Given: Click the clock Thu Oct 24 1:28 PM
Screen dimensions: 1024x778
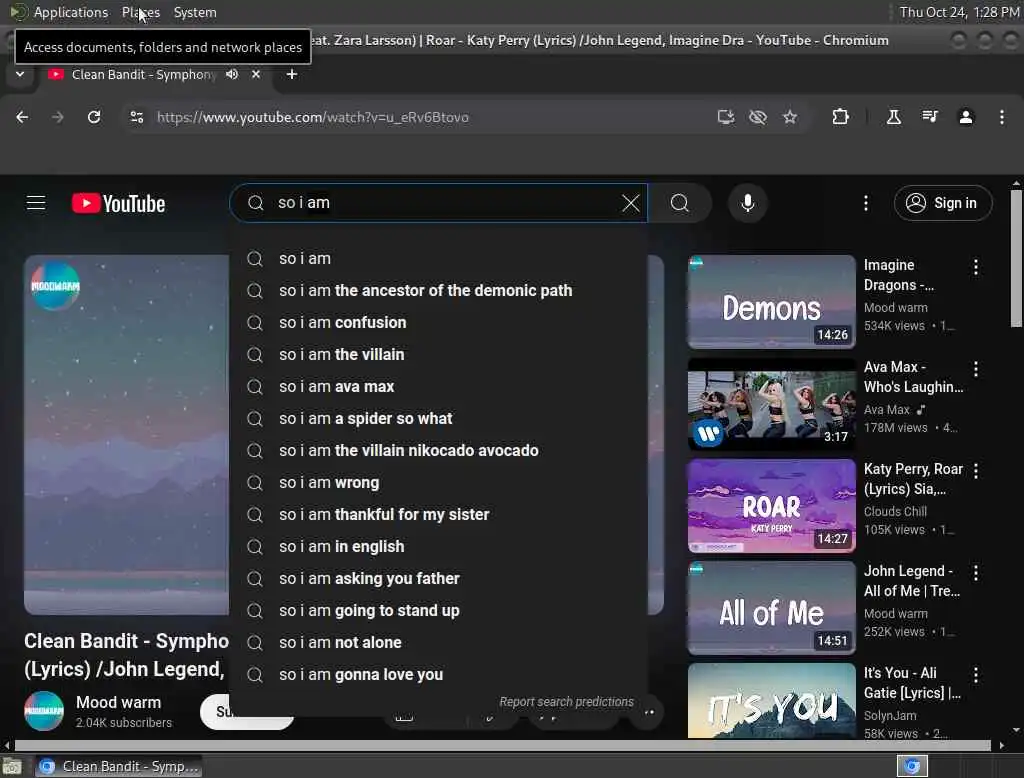Looking at the screenshot, I should click(x=959, y=12).
